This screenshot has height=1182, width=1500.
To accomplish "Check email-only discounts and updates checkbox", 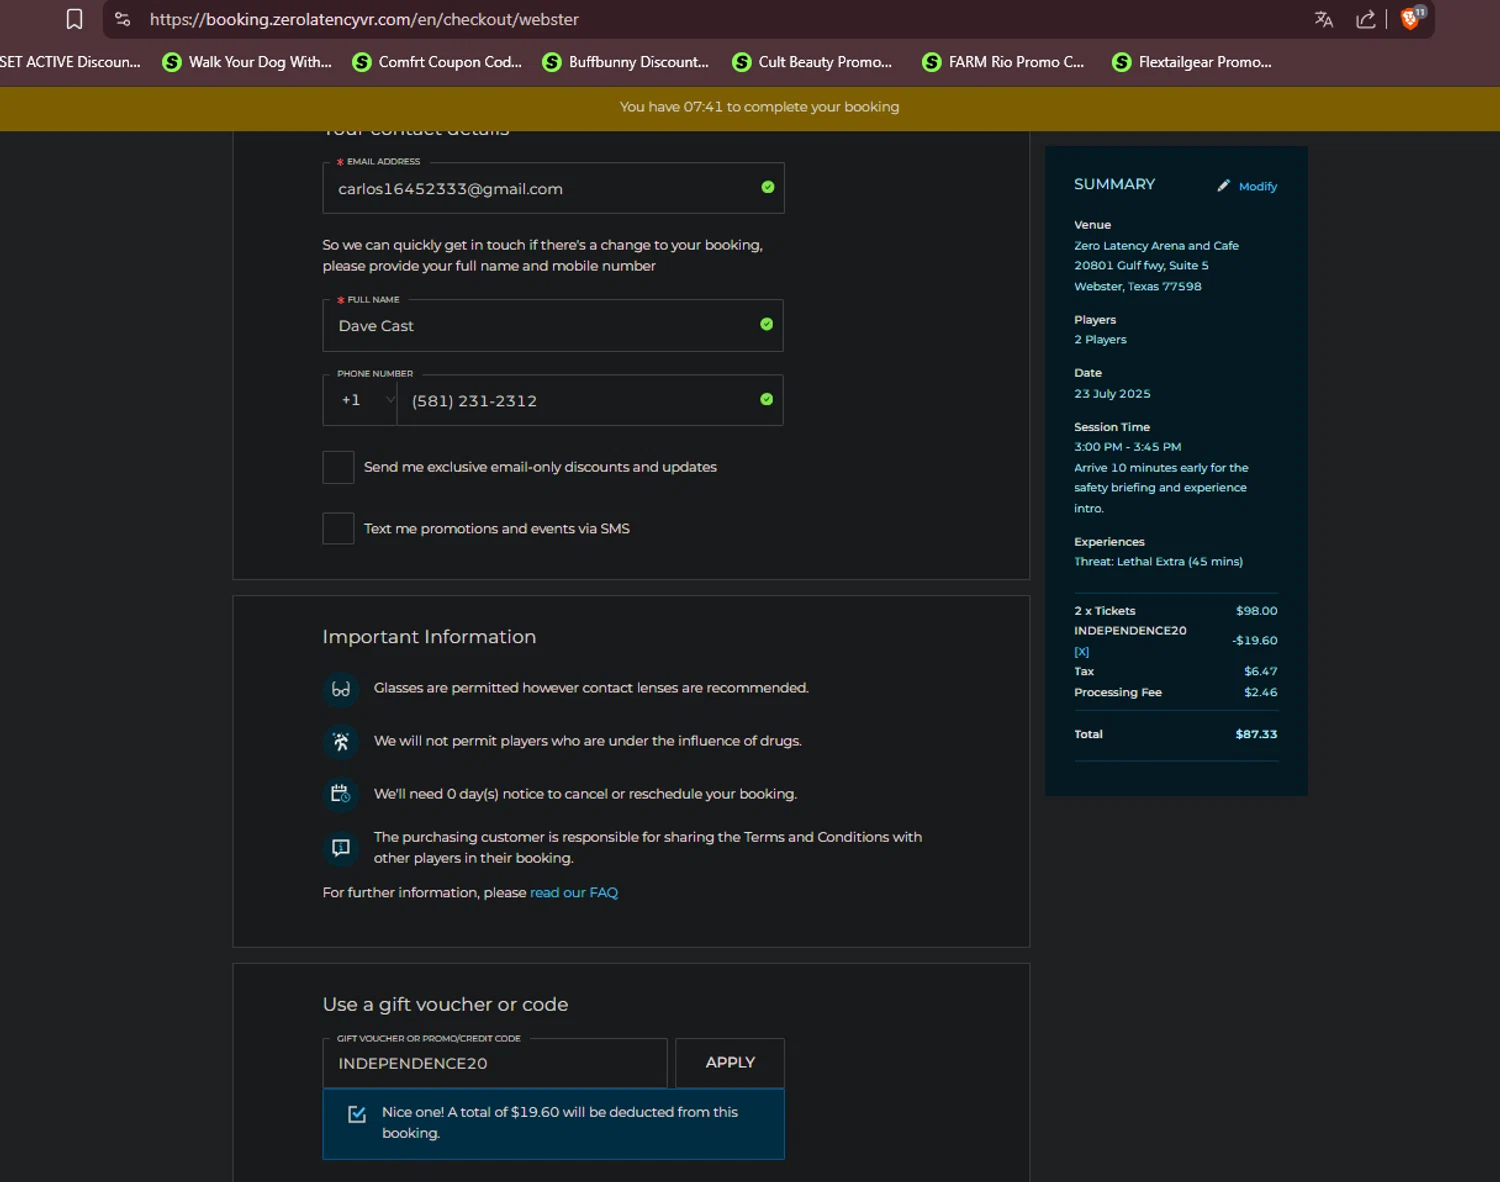I will (x=338, y=467).
